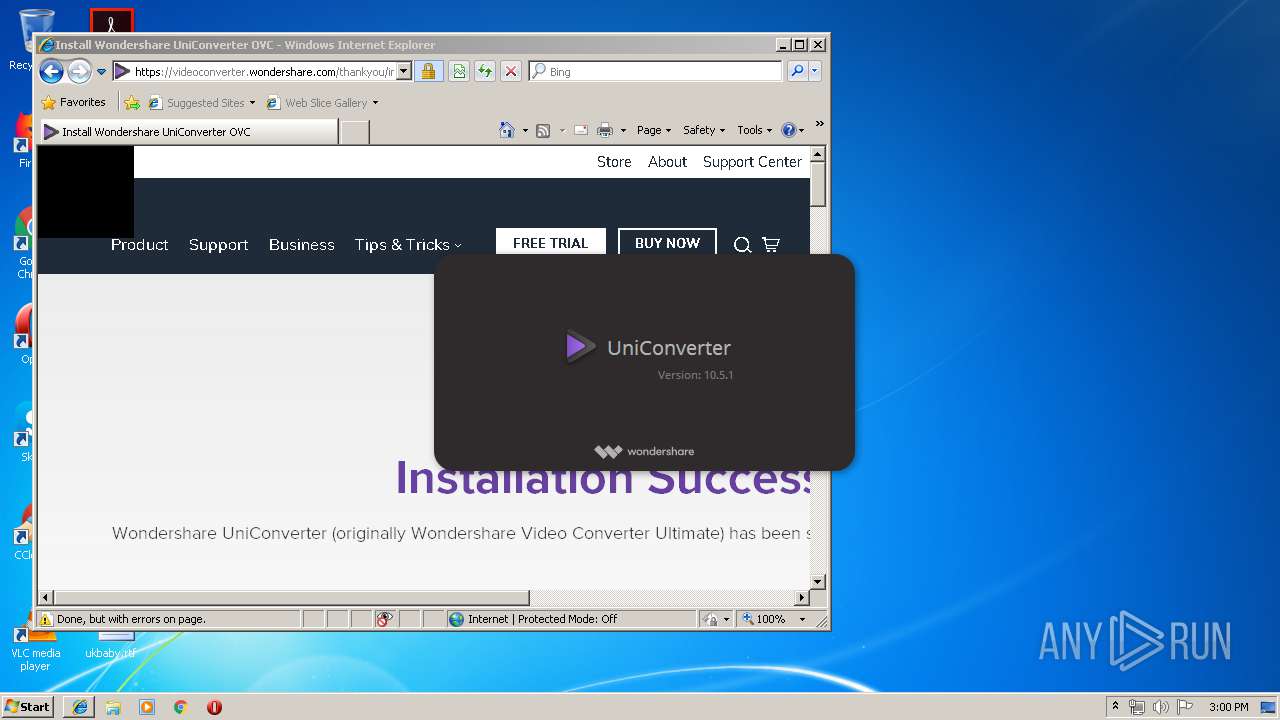The image size is (1280, 720).
Task: Click the 100% zoom level button
Action: click(x=763, y=619)
